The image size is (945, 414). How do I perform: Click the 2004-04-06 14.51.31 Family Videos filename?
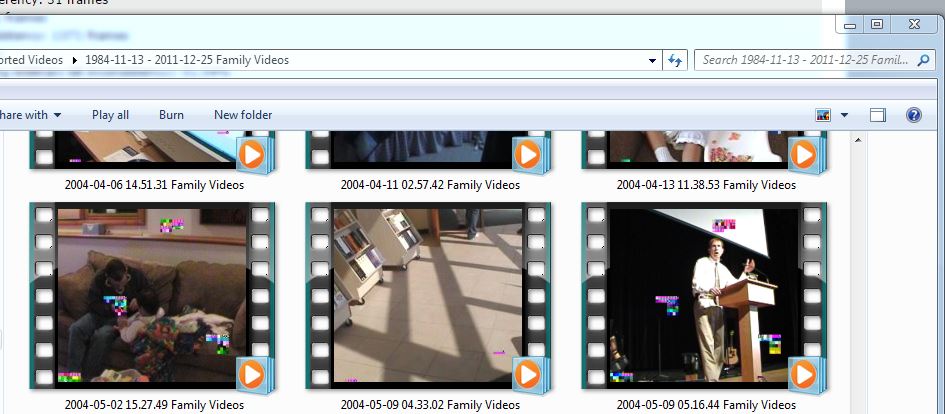coord(154,185)
